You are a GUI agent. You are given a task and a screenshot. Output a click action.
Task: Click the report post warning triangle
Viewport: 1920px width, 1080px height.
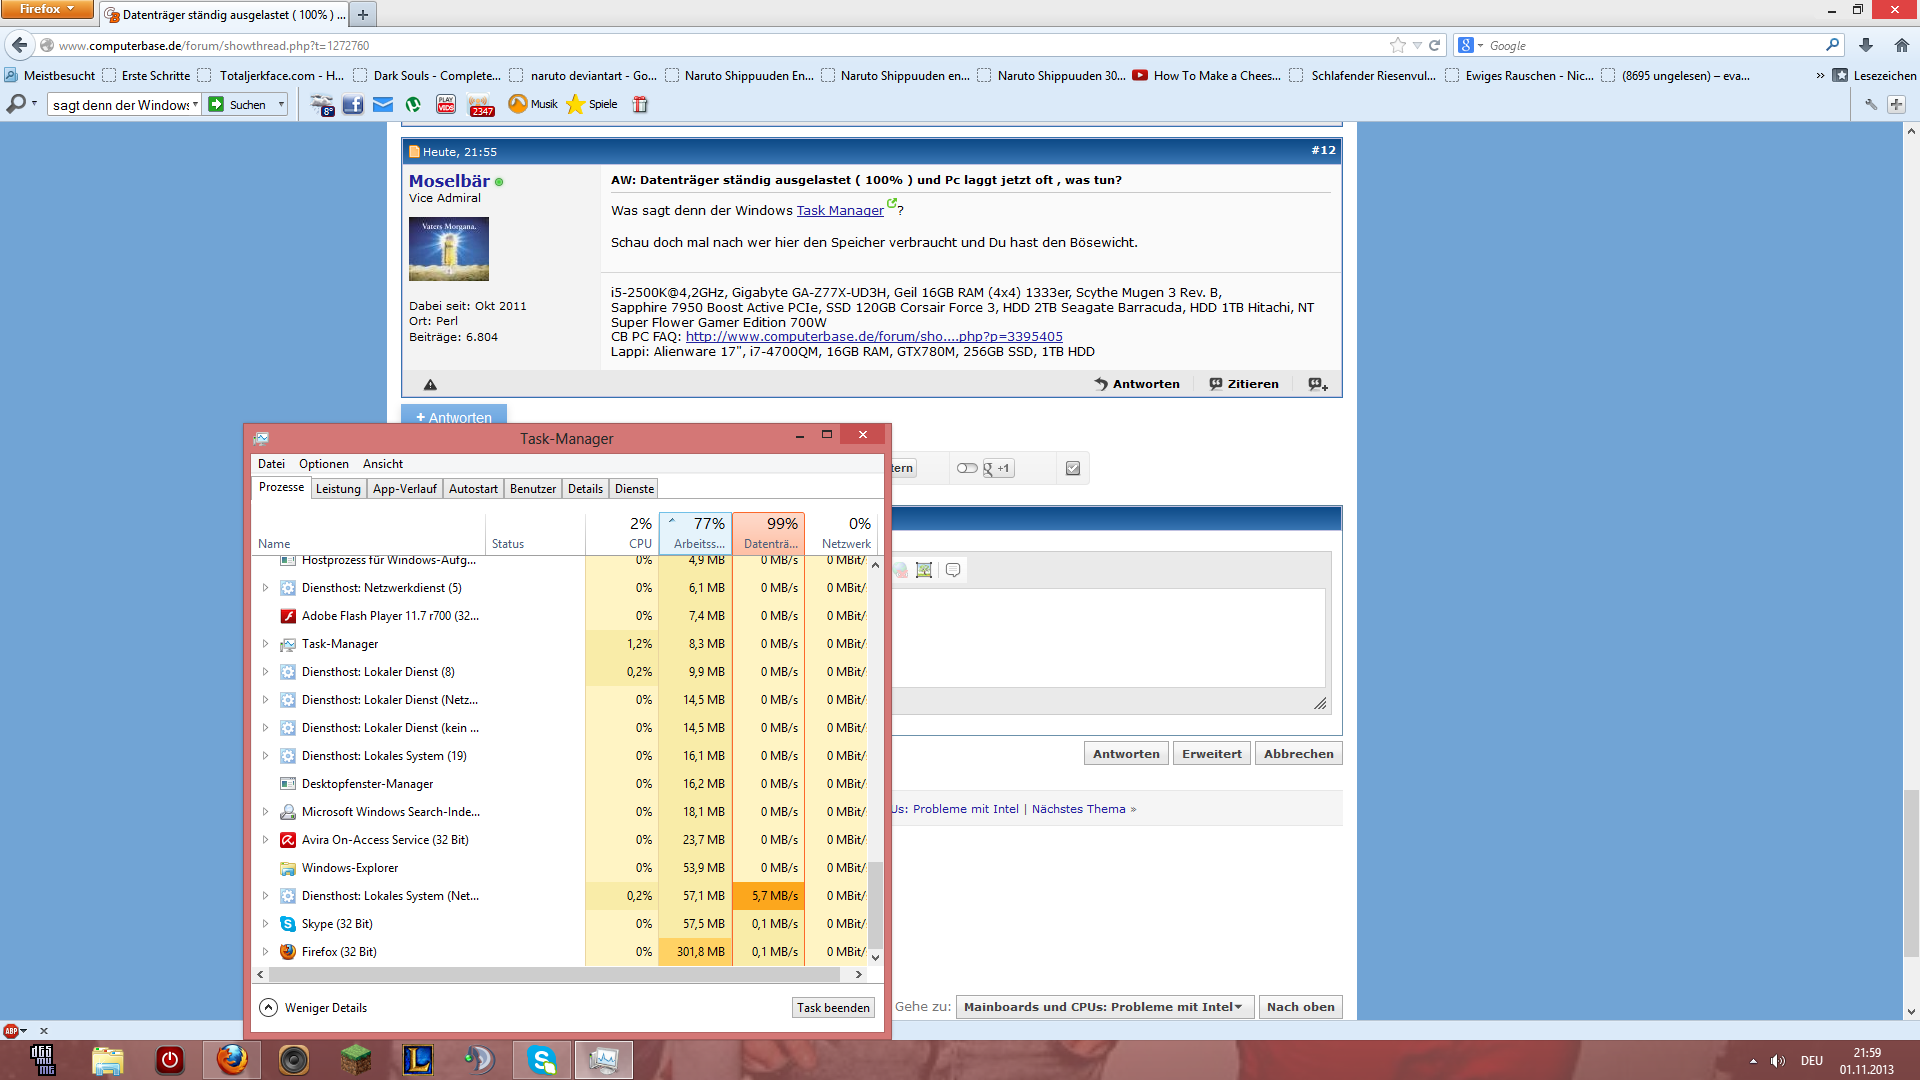[x=430, y=385]
